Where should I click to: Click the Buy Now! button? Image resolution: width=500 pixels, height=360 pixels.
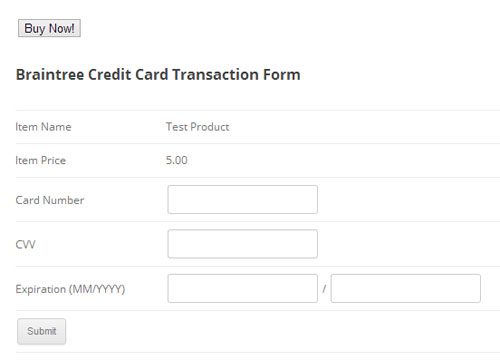(x=49, y=28)
